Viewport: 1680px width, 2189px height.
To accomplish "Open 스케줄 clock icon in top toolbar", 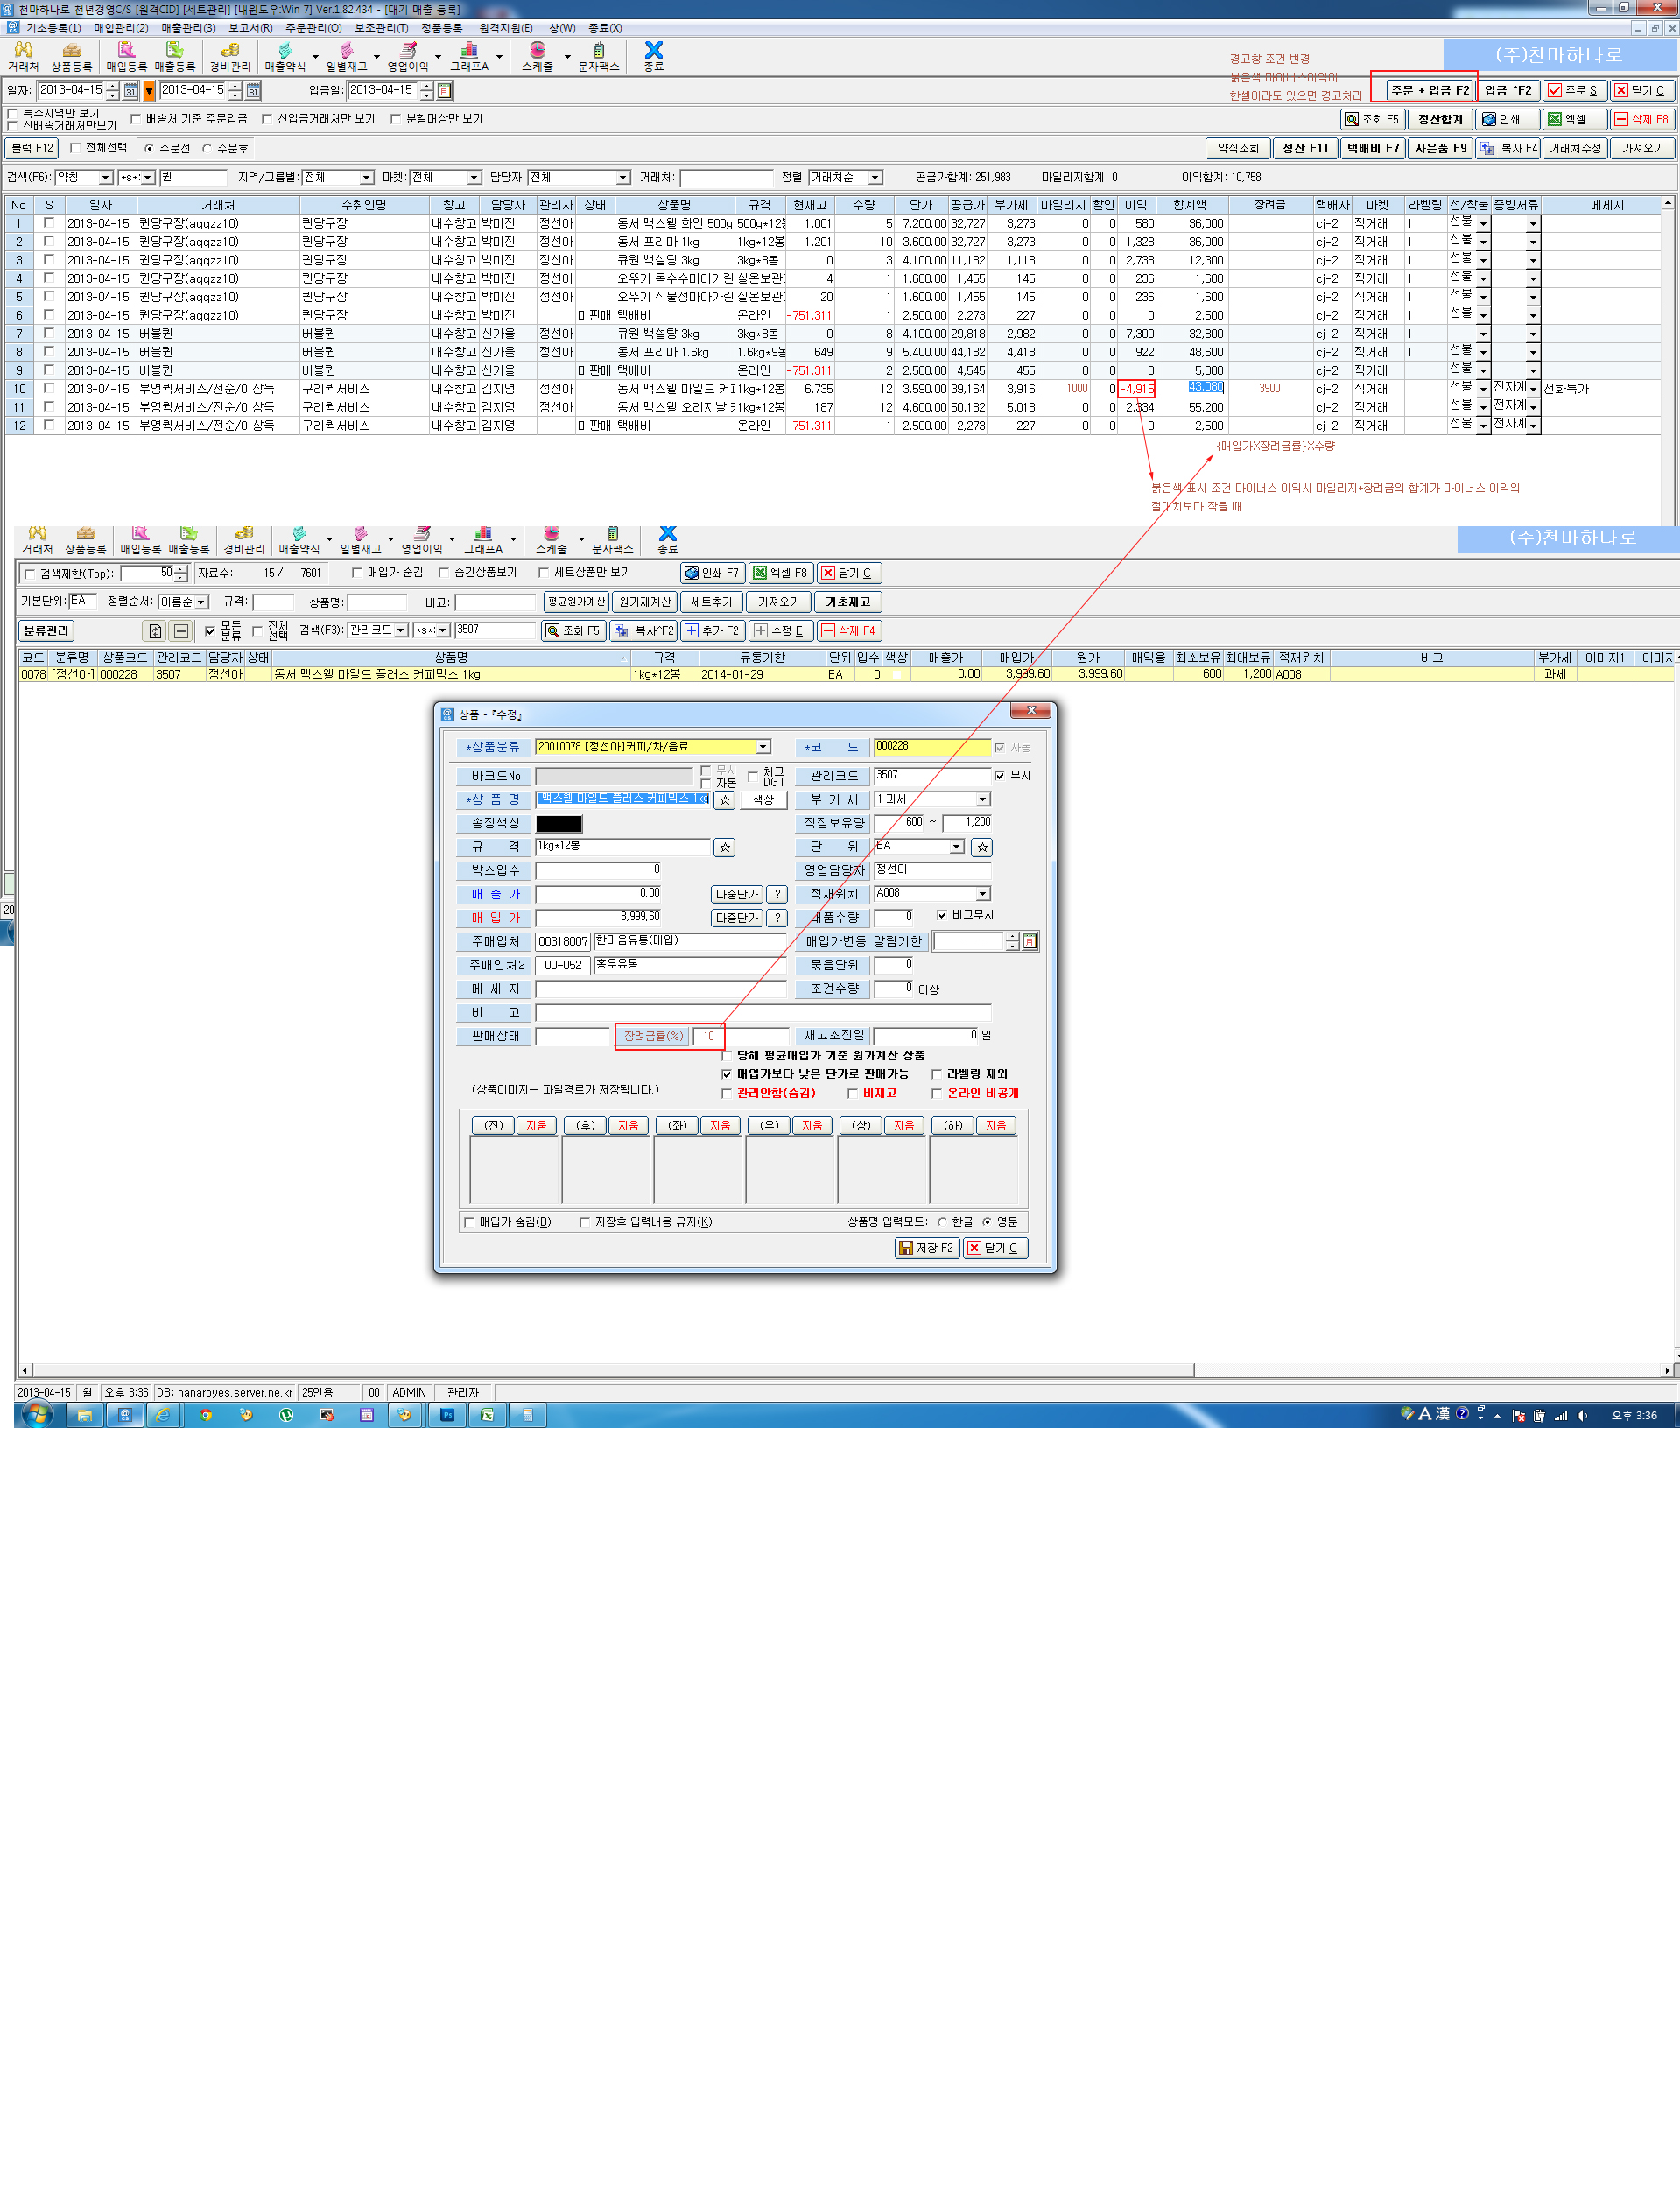I will (x=537, y=56).
